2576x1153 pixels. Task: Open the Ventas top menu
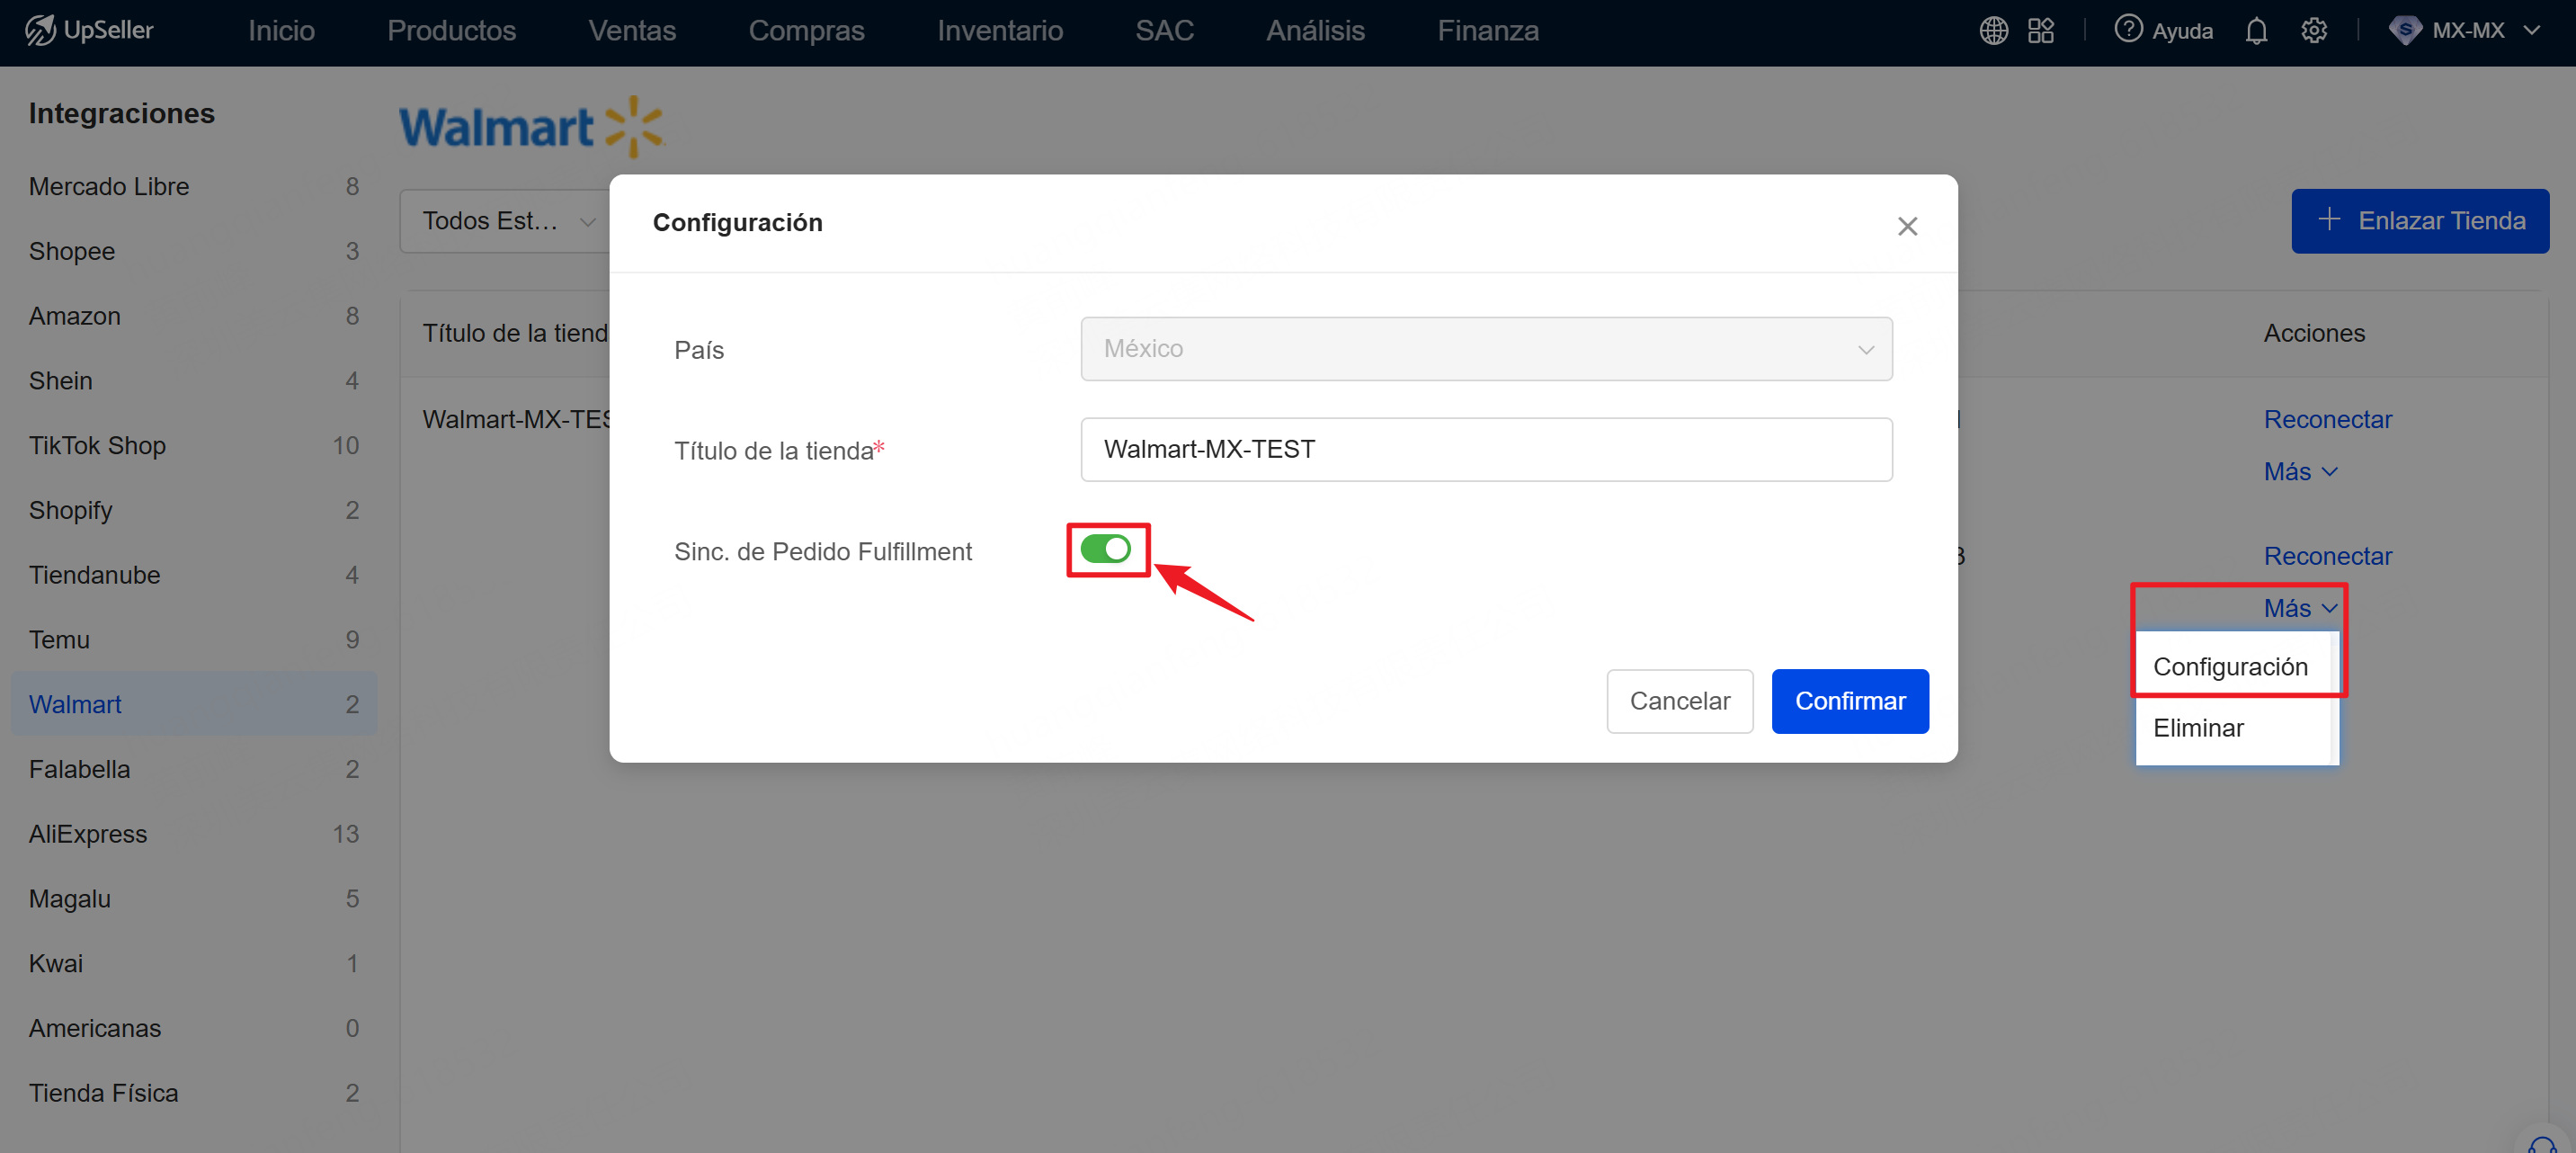631,31
